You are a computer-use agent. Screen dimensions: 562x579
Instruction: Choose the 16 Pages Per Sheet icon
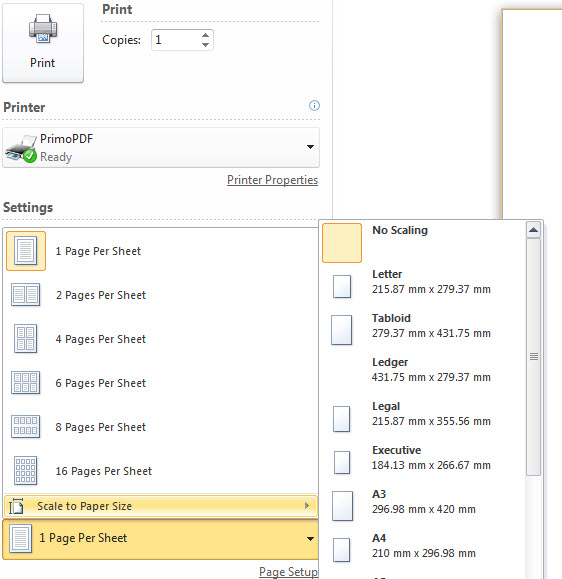point(25,470)
